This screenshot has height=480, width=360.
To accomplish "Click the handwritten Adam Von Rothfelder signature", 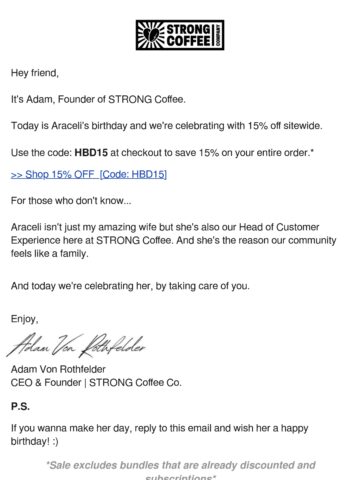I will click(x=77, y=345).
